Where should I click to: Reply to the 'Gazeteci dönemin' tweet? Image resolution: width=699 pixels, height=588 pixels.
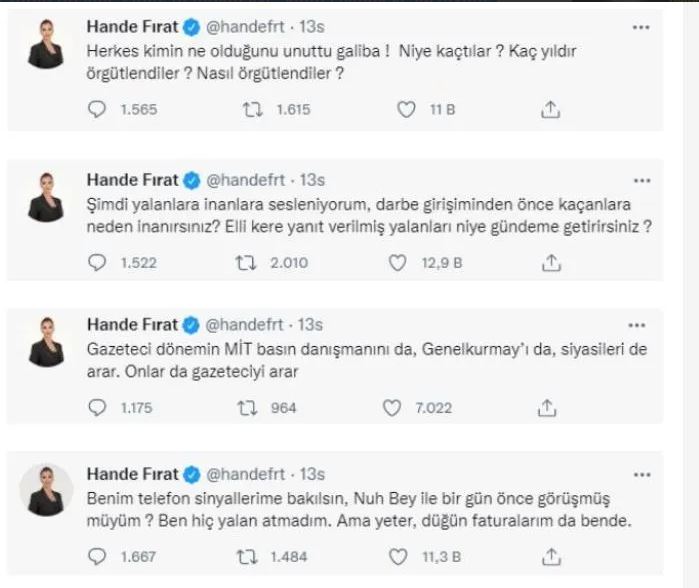tap(96, 407)
